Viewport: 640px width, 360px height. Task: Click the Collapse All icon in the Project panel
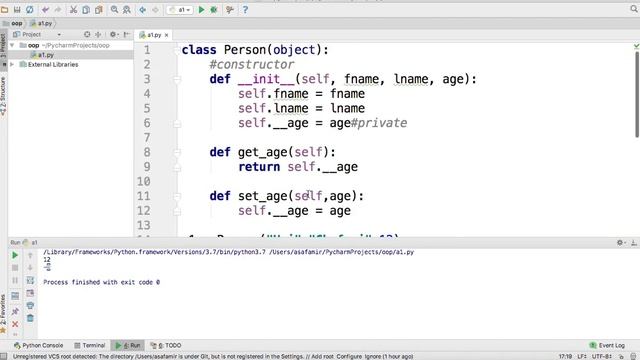tap(98, 34)
